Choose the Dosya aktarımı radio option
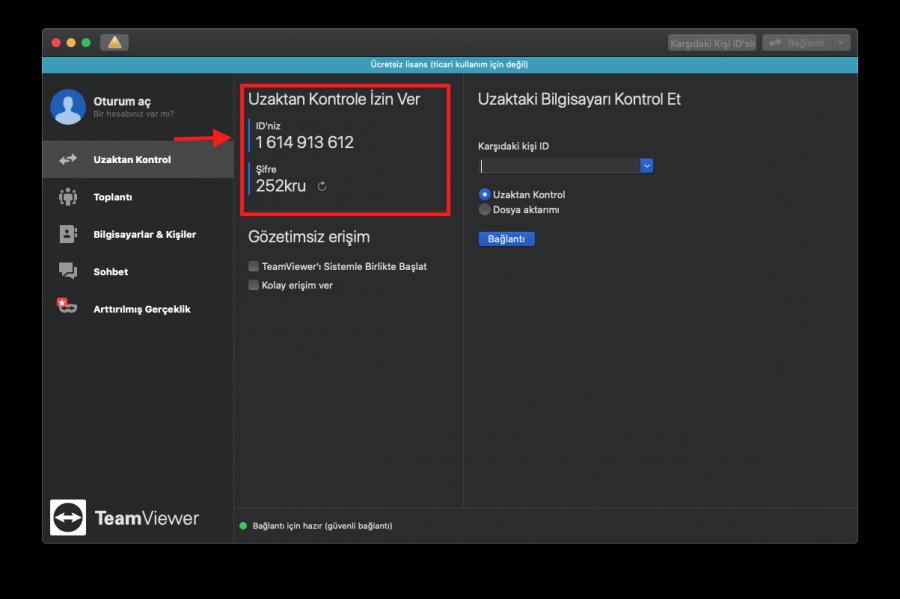Screen dimensions: 900x599 coord(484,209)
